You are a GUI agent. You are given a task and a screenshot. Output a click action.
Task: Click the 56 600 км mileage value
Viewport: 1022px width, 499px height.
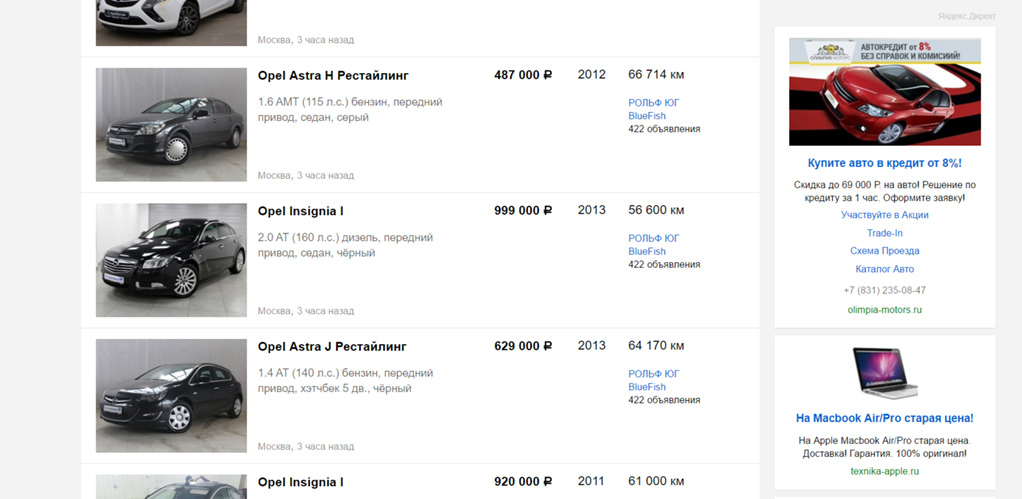pos(656,210)
